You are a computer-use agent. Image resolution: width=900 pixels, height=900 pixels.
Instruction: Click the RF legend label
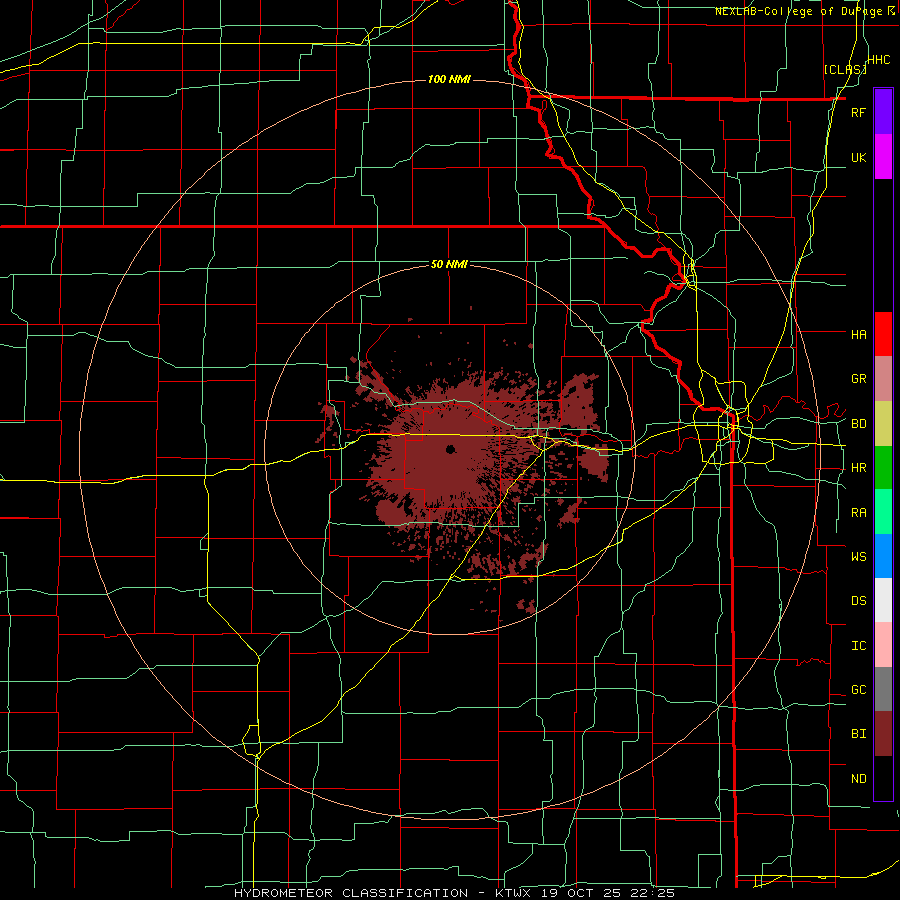[858, 112]
